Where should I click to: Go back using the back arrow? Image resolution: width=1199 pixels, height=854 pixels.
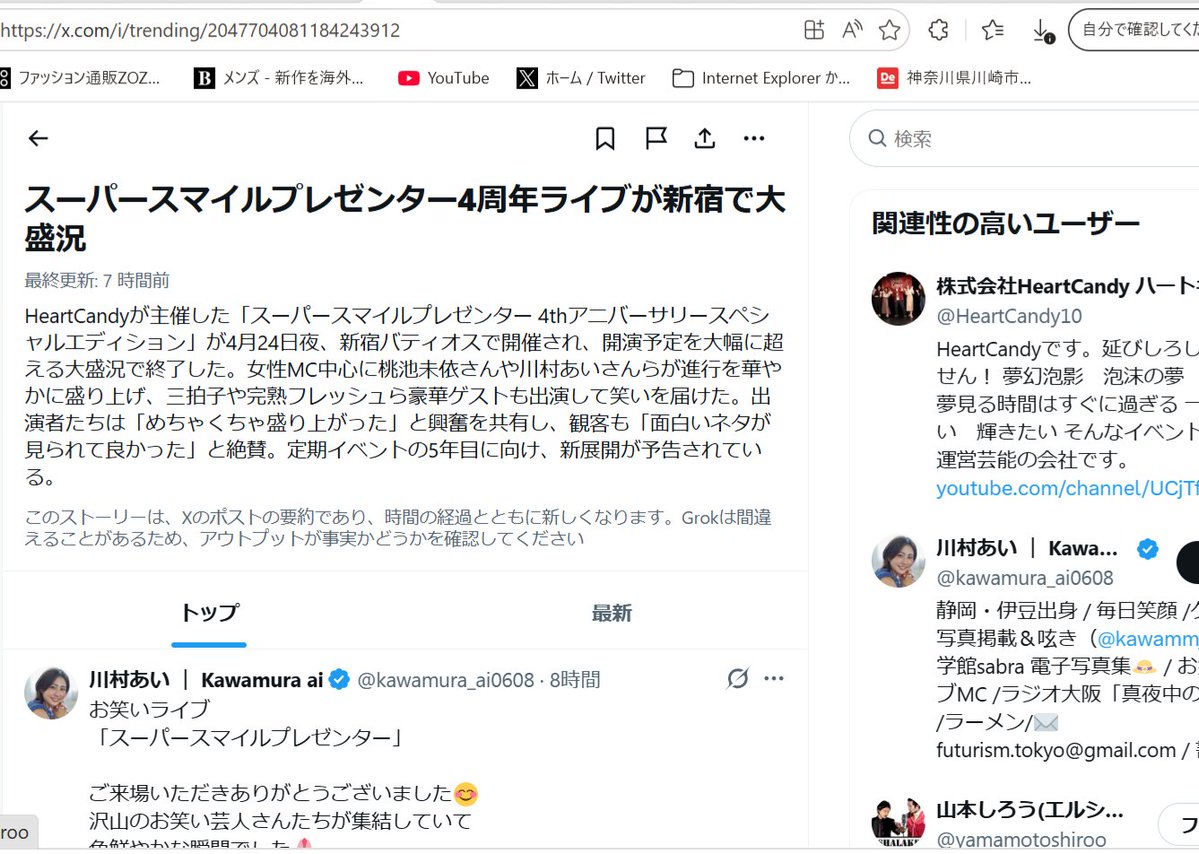(37, 139)
